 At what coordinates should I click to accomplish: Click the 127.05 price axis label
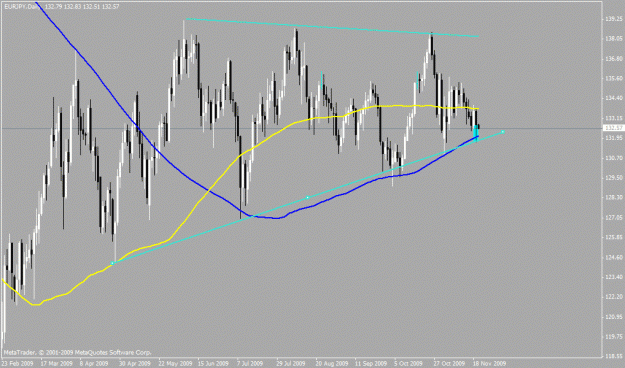coord(614,218)
